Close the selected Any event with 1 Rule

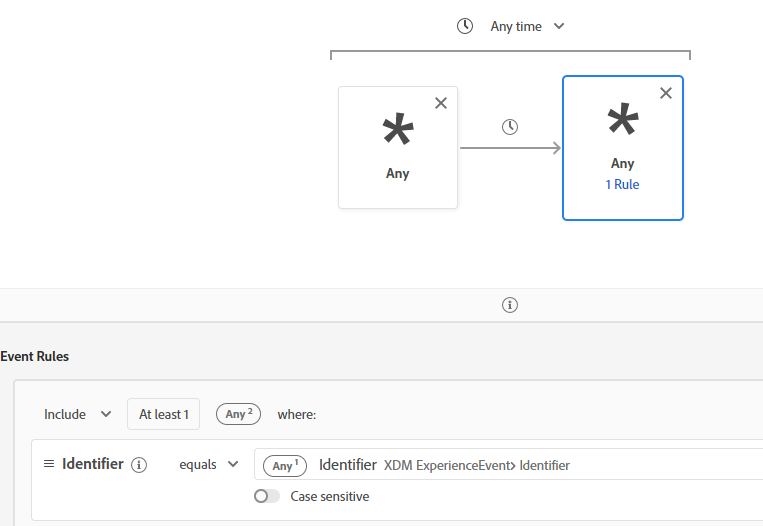coord(666,93)
